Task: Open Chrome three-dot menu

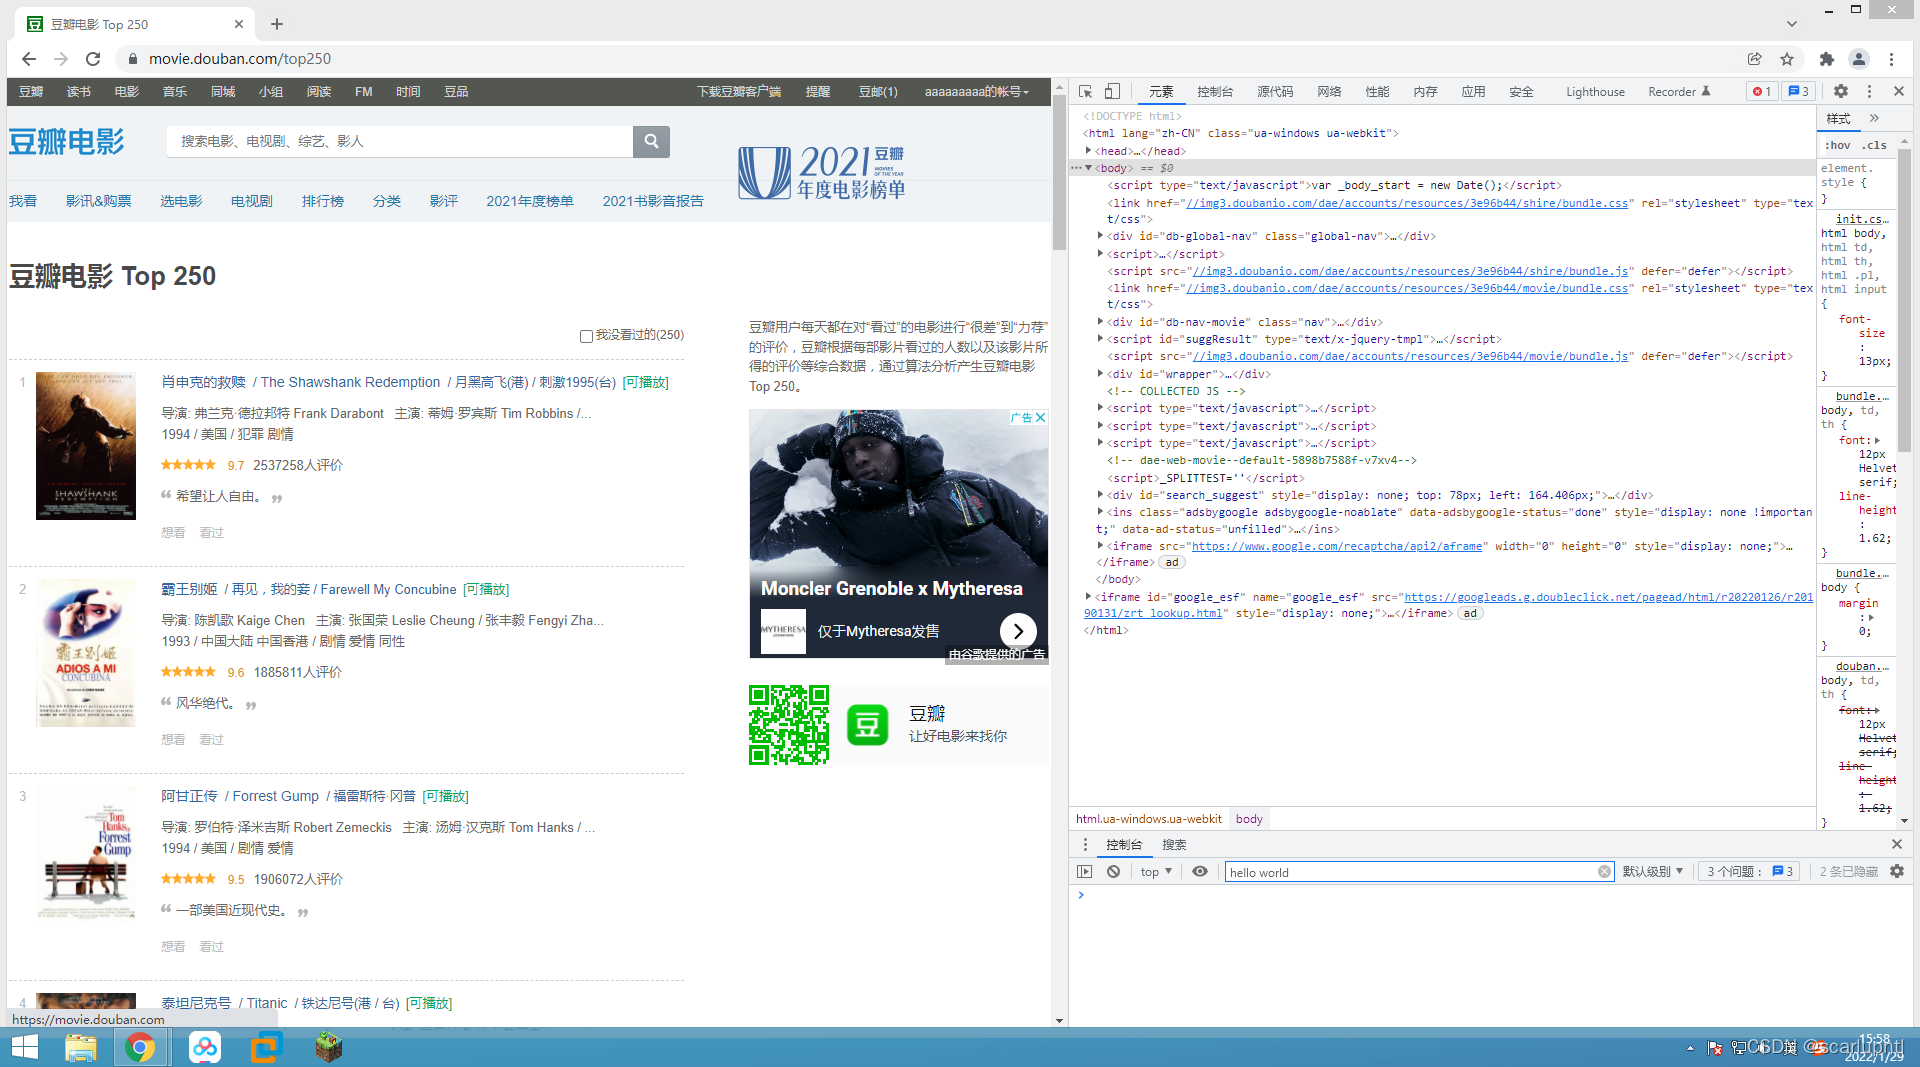Action: [1892, 59]
